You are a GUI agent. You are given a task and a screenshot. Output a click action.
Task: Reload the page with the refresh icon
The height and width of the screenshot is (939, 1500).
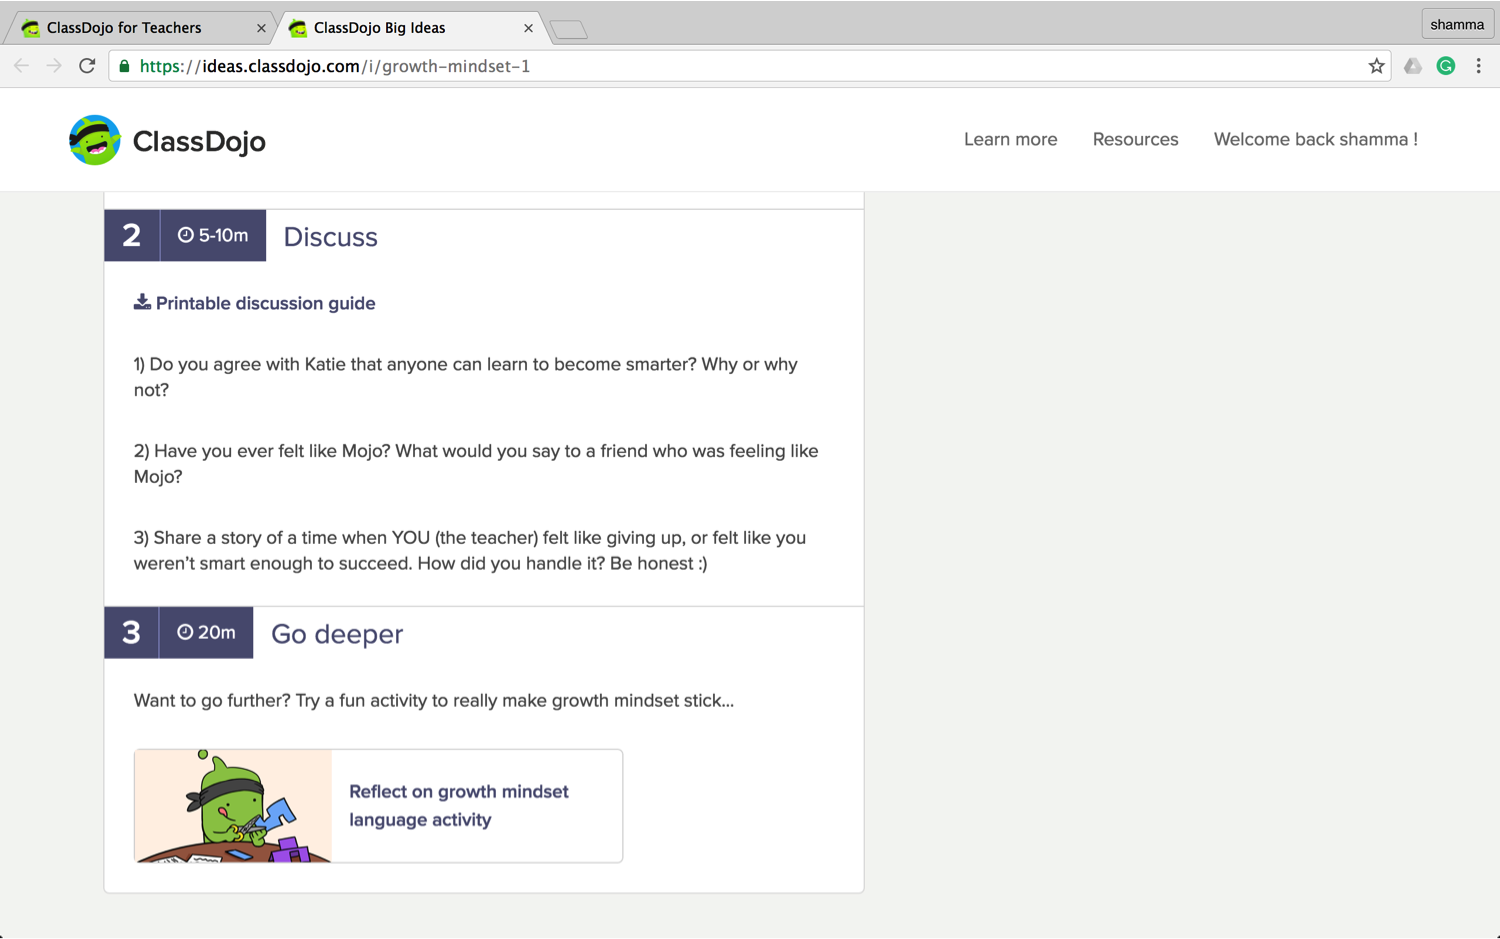point(88,66)
